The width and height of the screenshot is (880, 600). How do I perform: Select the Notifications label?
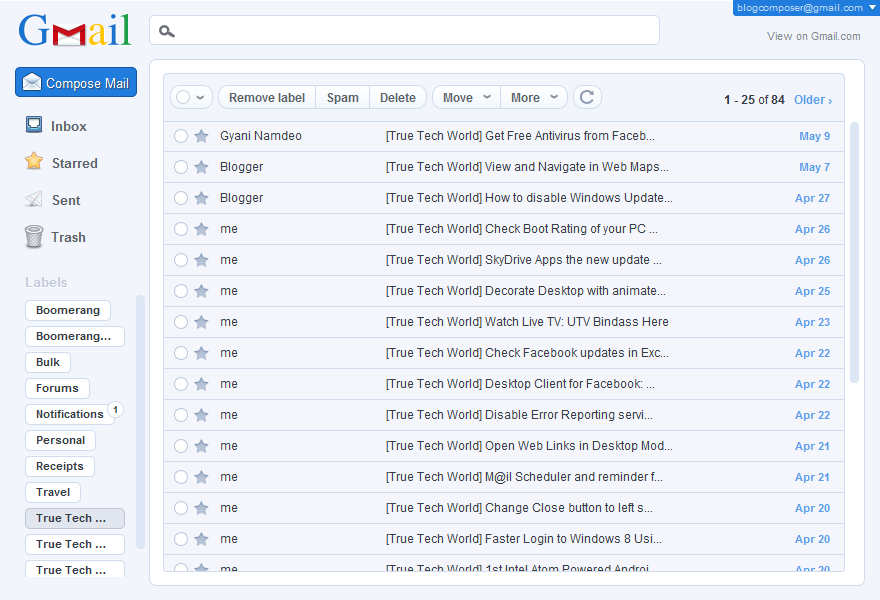click(x=70, y=414)
